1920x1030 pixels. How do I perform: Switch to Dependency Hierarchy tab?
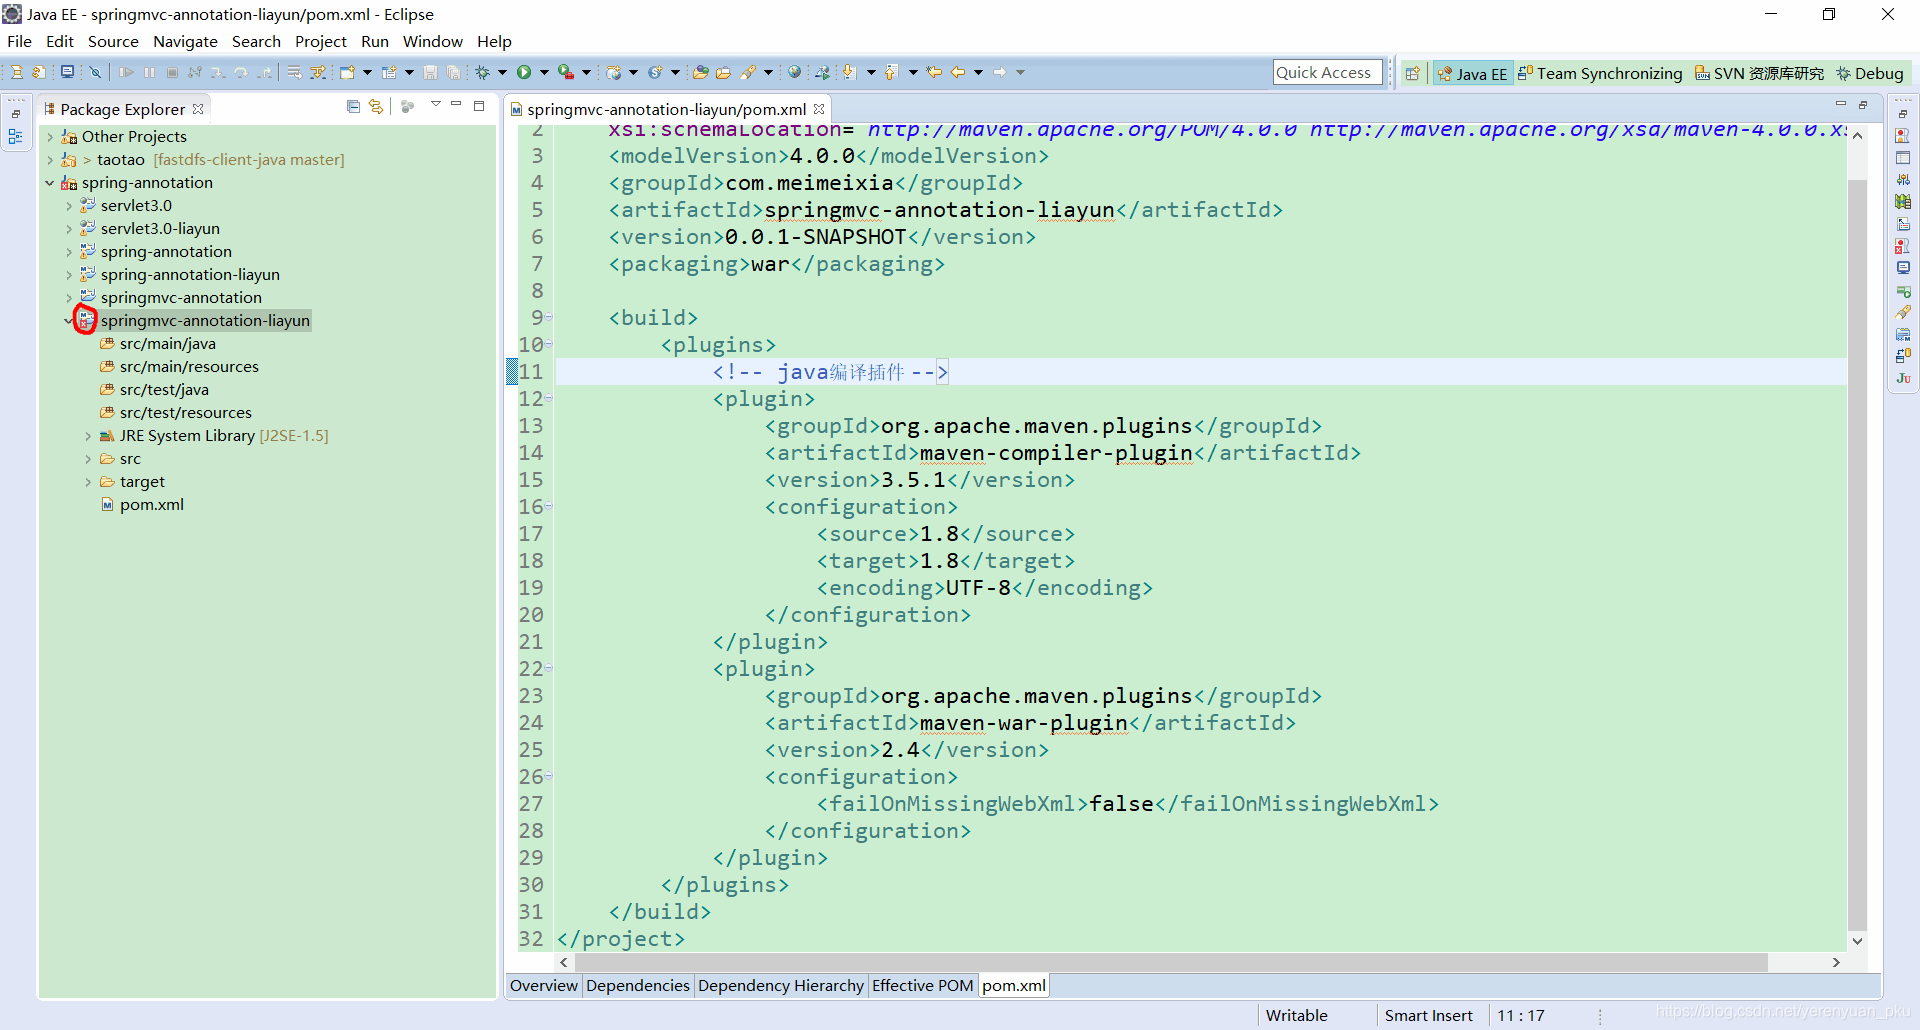point(781,986)
